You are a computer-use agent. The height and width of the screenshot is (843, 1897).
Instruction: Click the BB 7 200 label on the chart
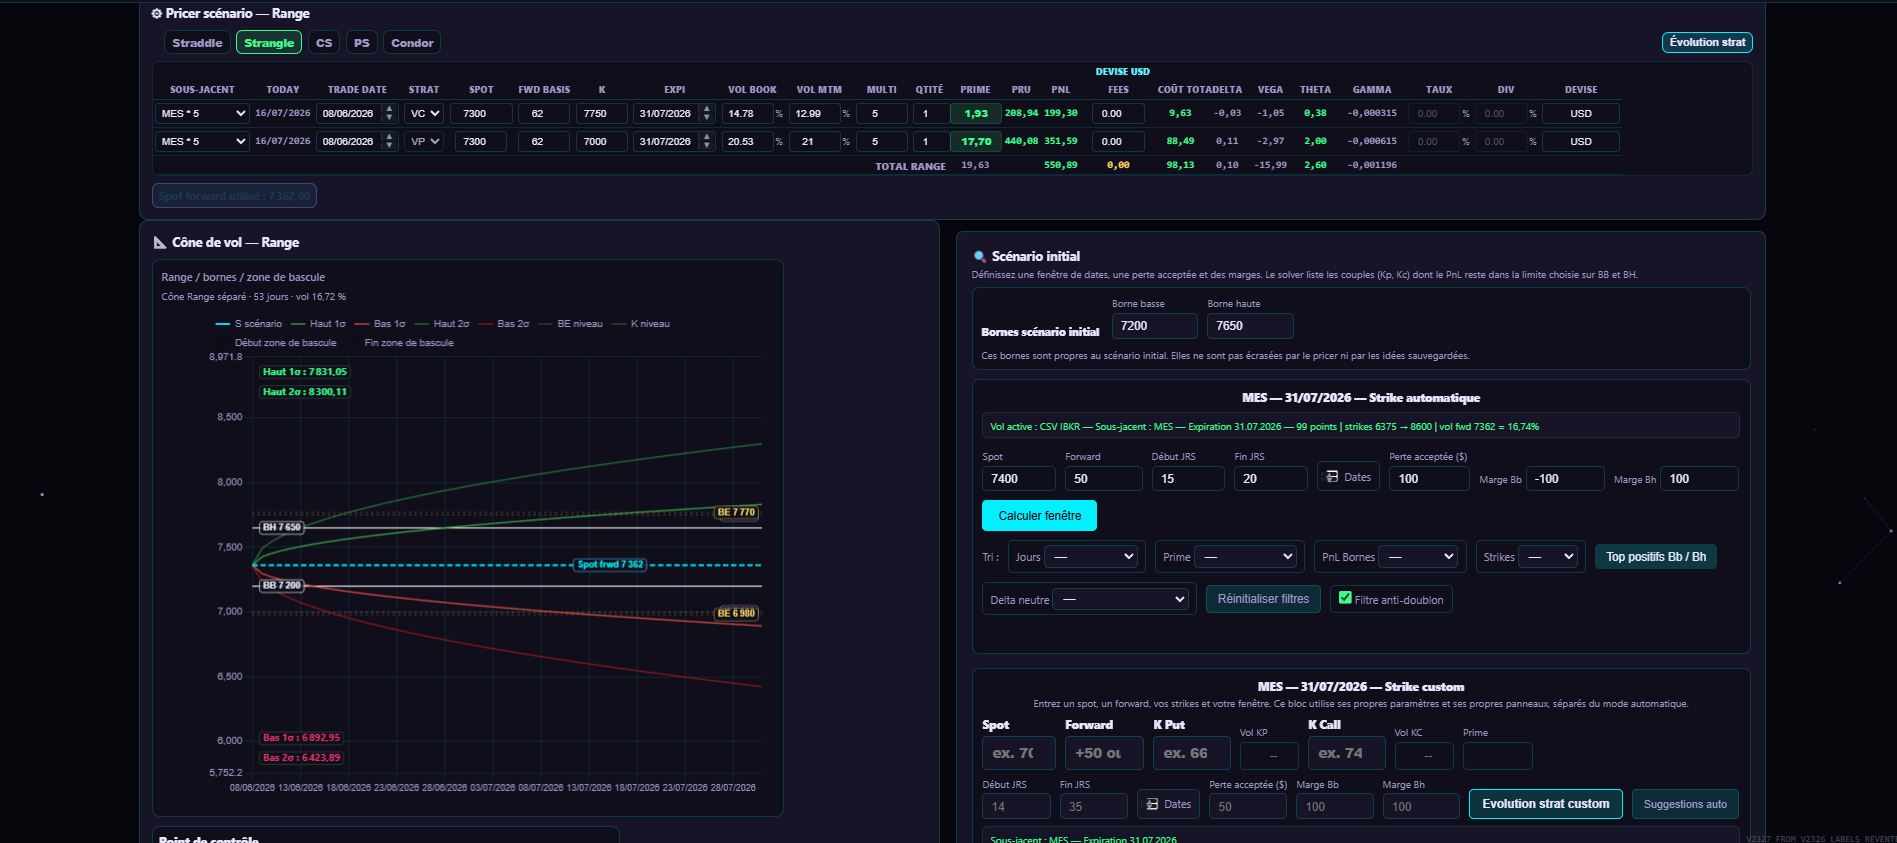281,586
